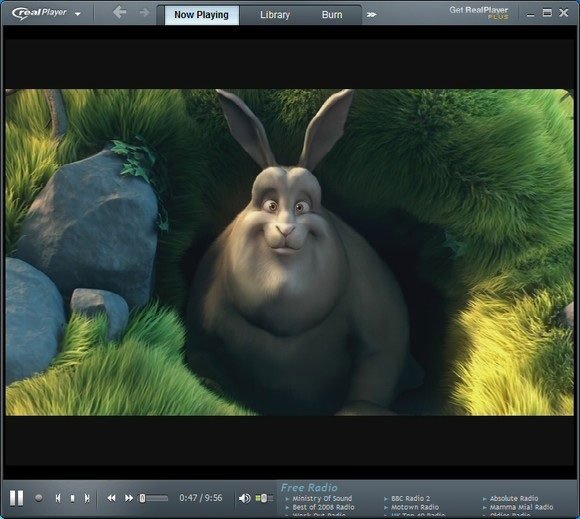Image resolution: width=580 pixels, height=519 pixels.
Task: Click the record button
Action: [x=38, y=498]
